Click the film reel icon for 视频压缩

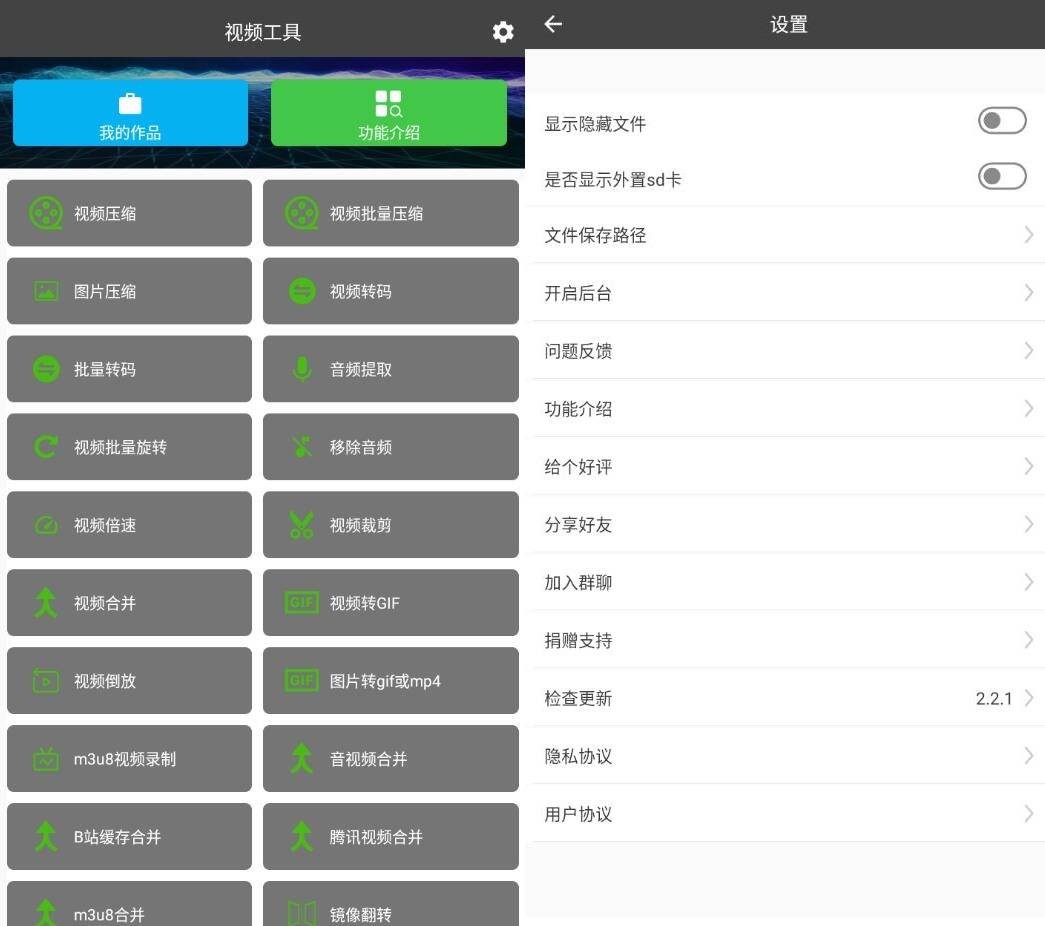click(x=46, y=213)
